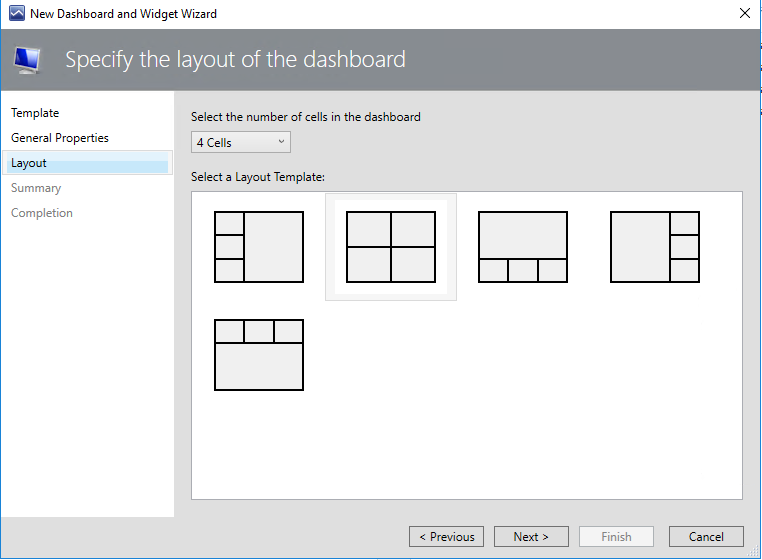
Task: Choose layout with three small cells on top
Action: pos(259,355)
